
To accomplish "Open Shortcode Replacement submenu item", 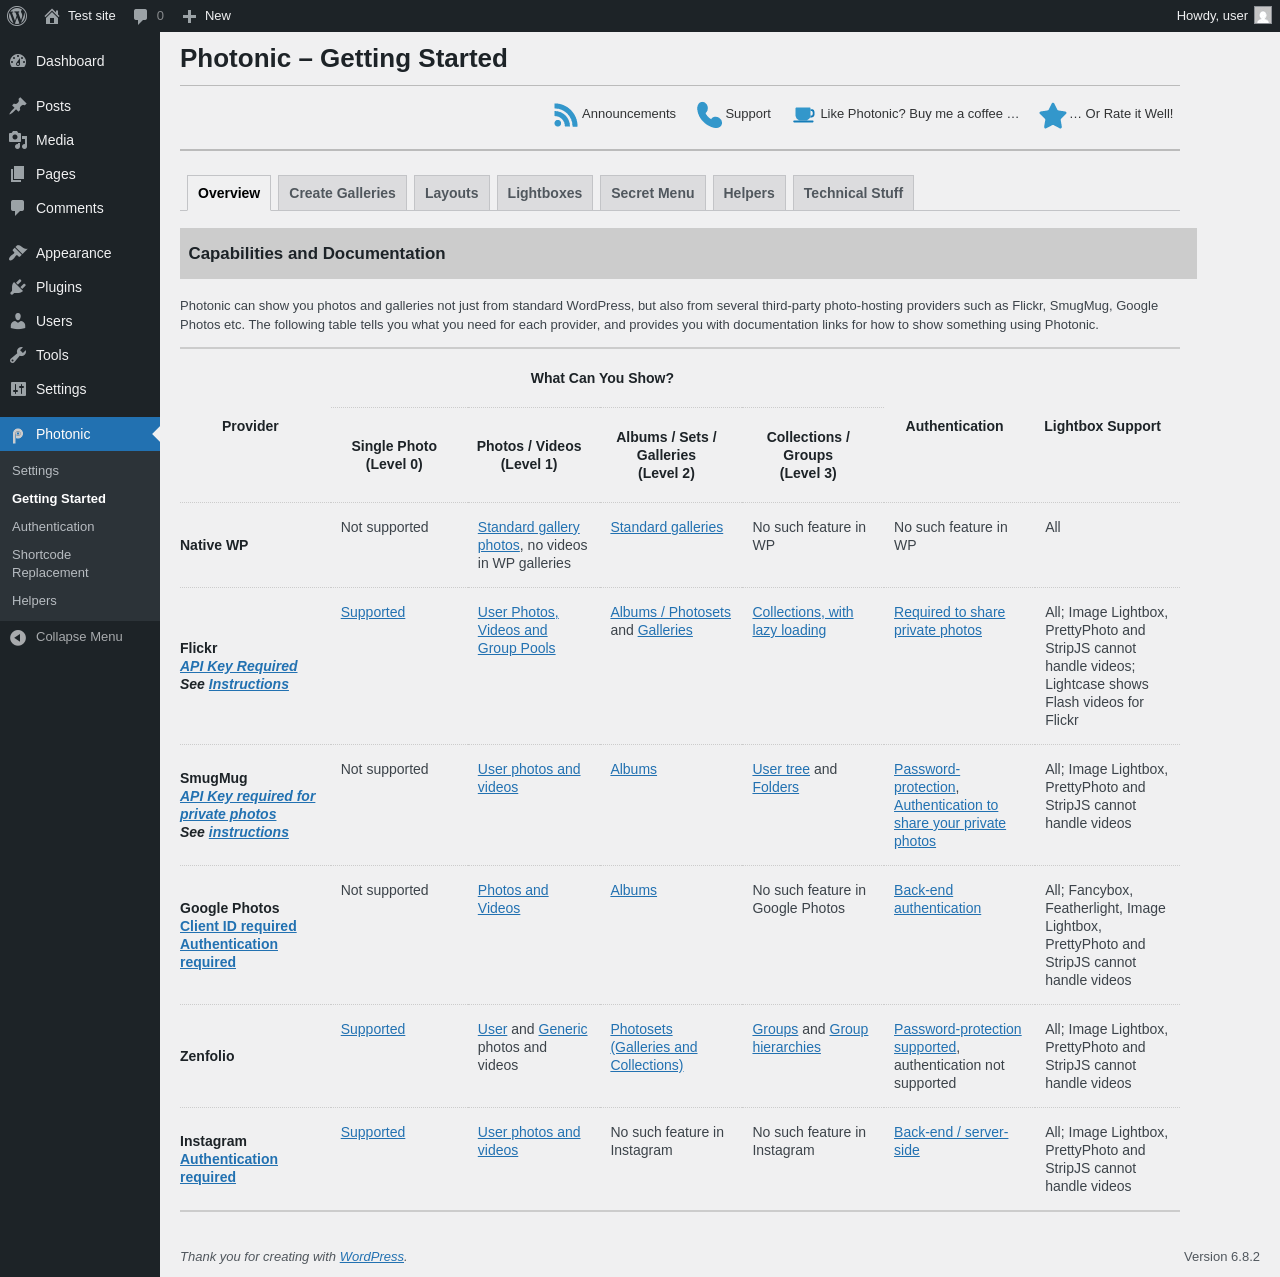I will pyautogui.click(x=80, y=564).
